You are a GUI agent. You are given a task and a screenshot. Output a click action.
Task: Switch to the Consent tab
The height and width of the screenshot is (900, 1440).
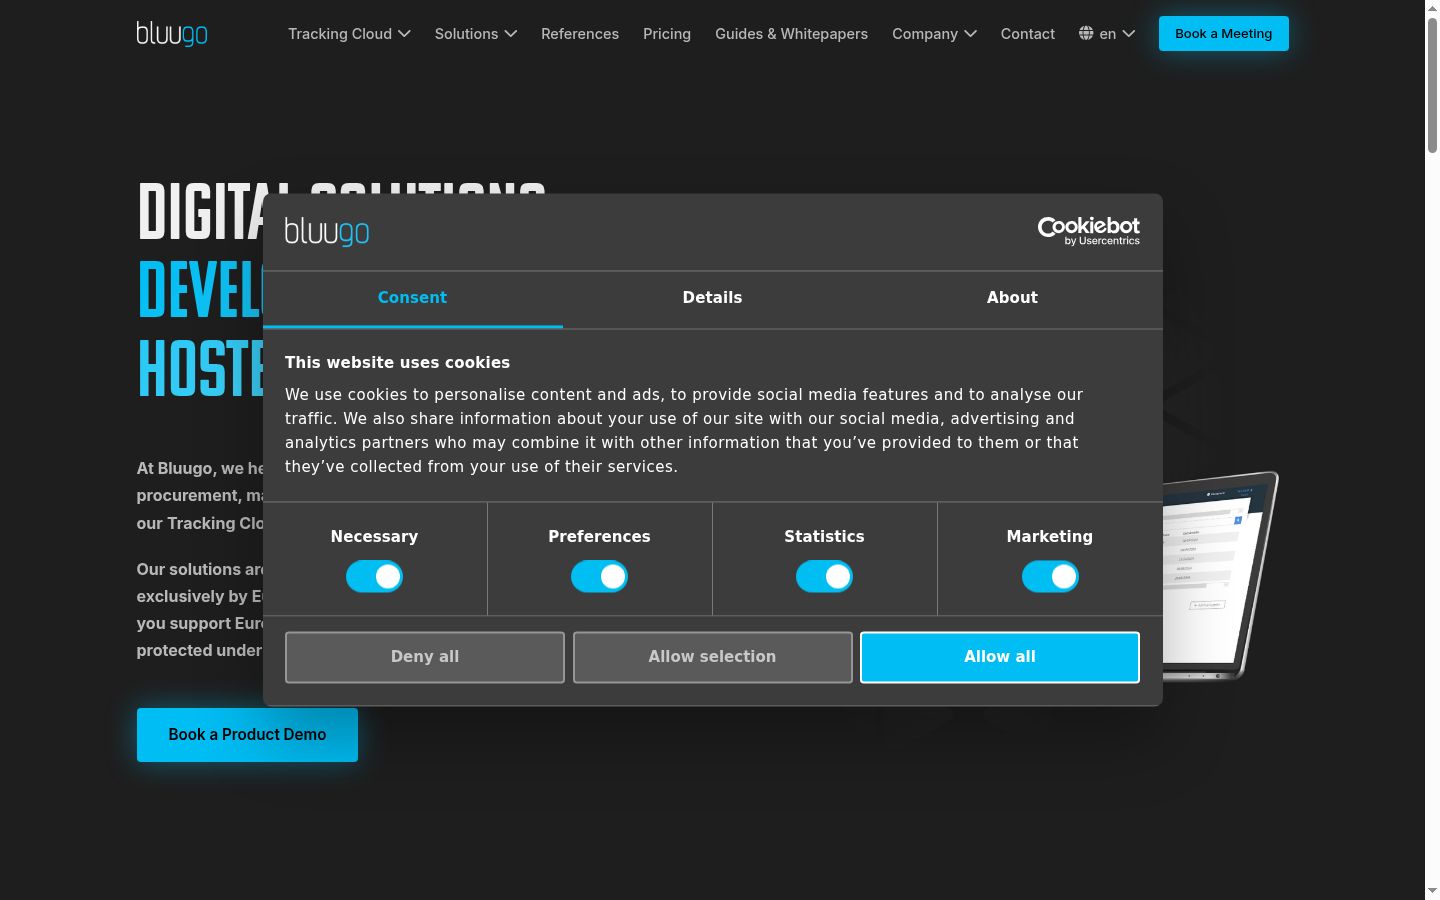(413, 298)
